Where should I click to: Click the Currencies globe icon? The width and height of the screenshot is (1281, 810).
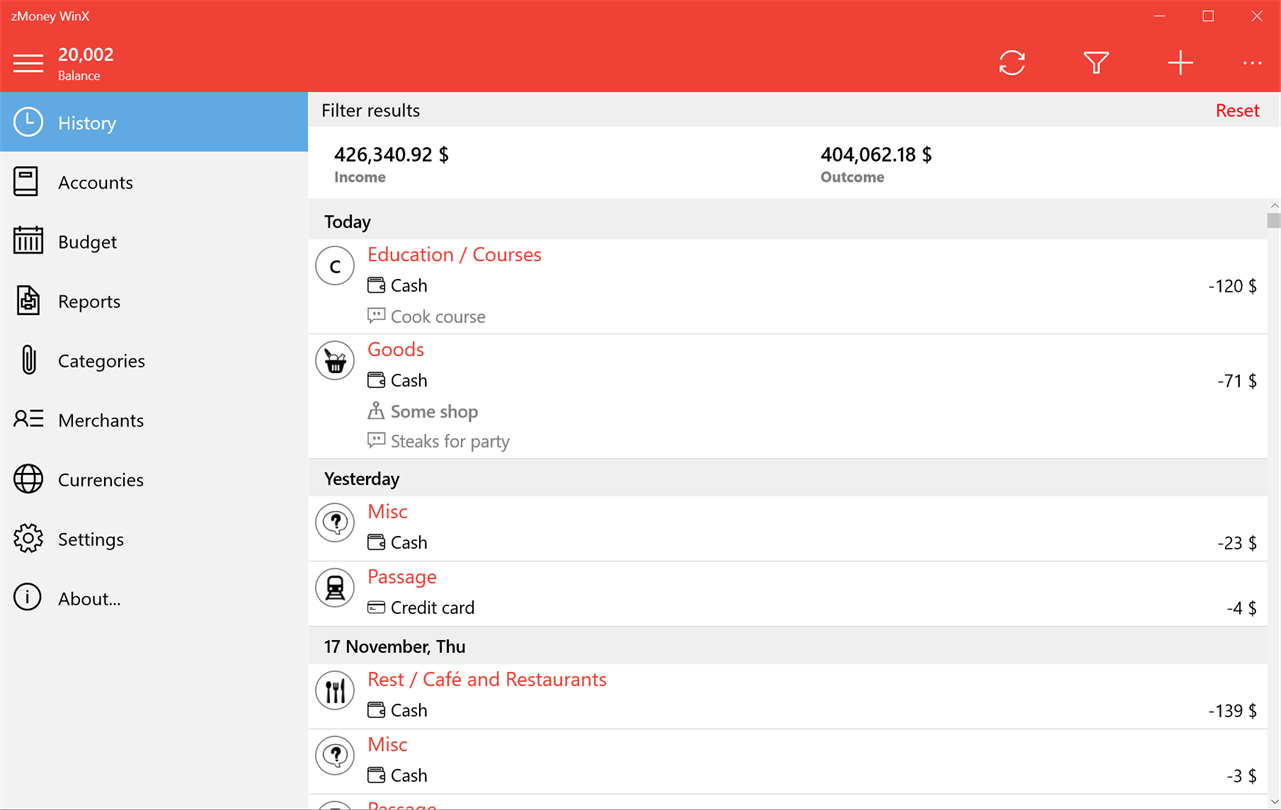(x=28, y=479)
